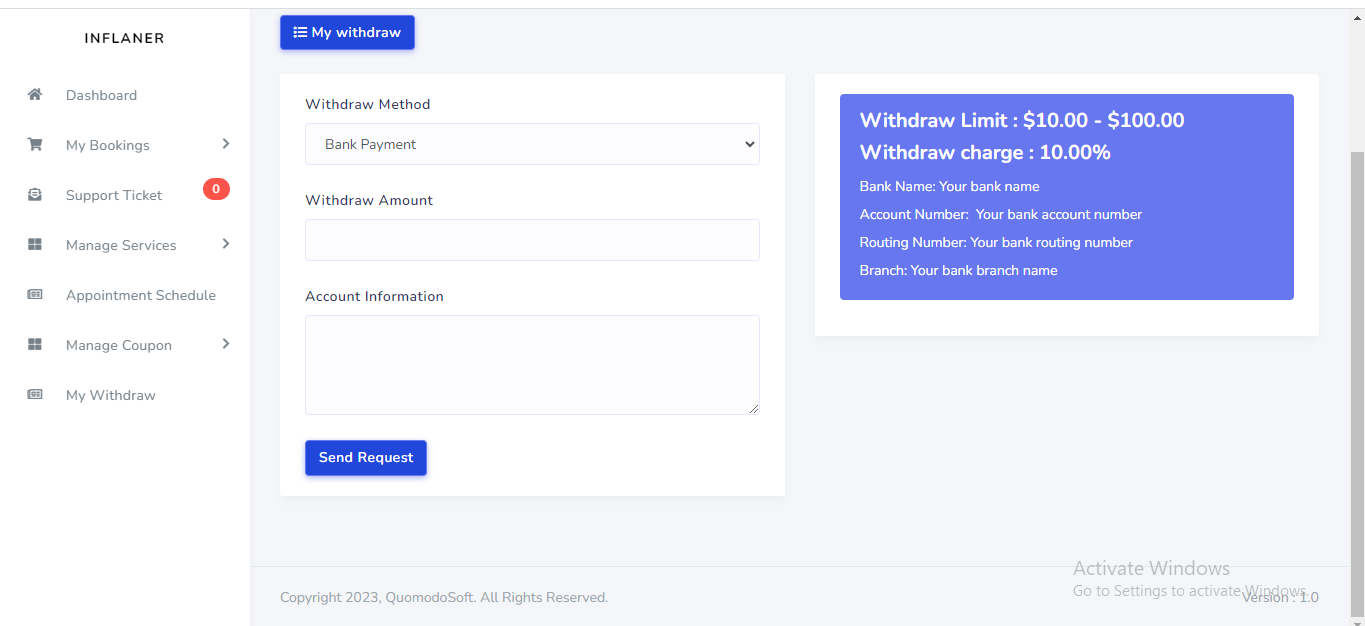Image resolution: width=1365 pixels, height=626 pixels.
Task: Expand the Manage Coupon chevron
Action: click(226, 344)
